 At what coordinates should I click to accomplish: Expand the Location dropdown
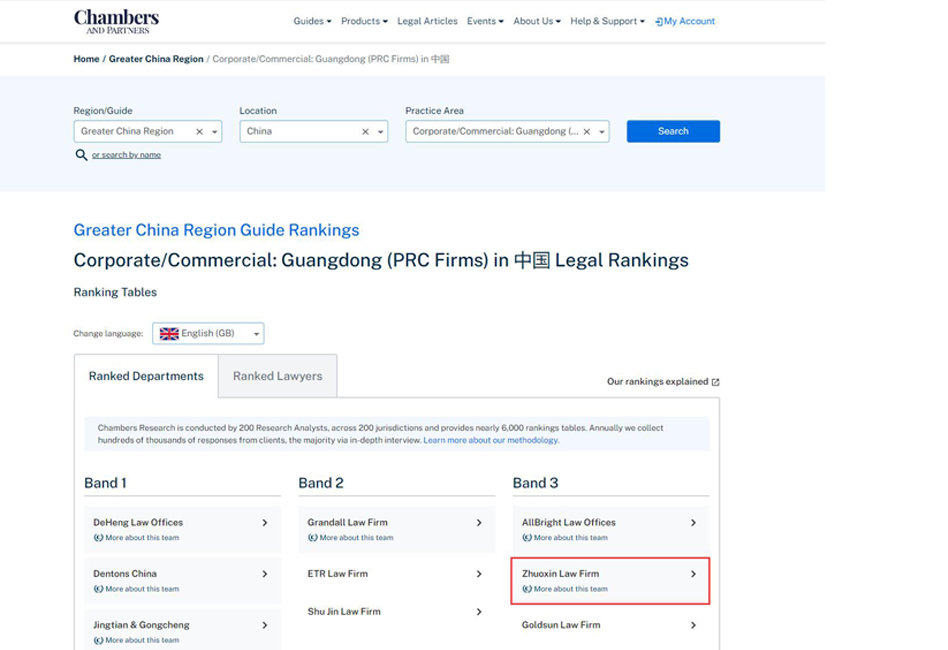click(380, 132)
